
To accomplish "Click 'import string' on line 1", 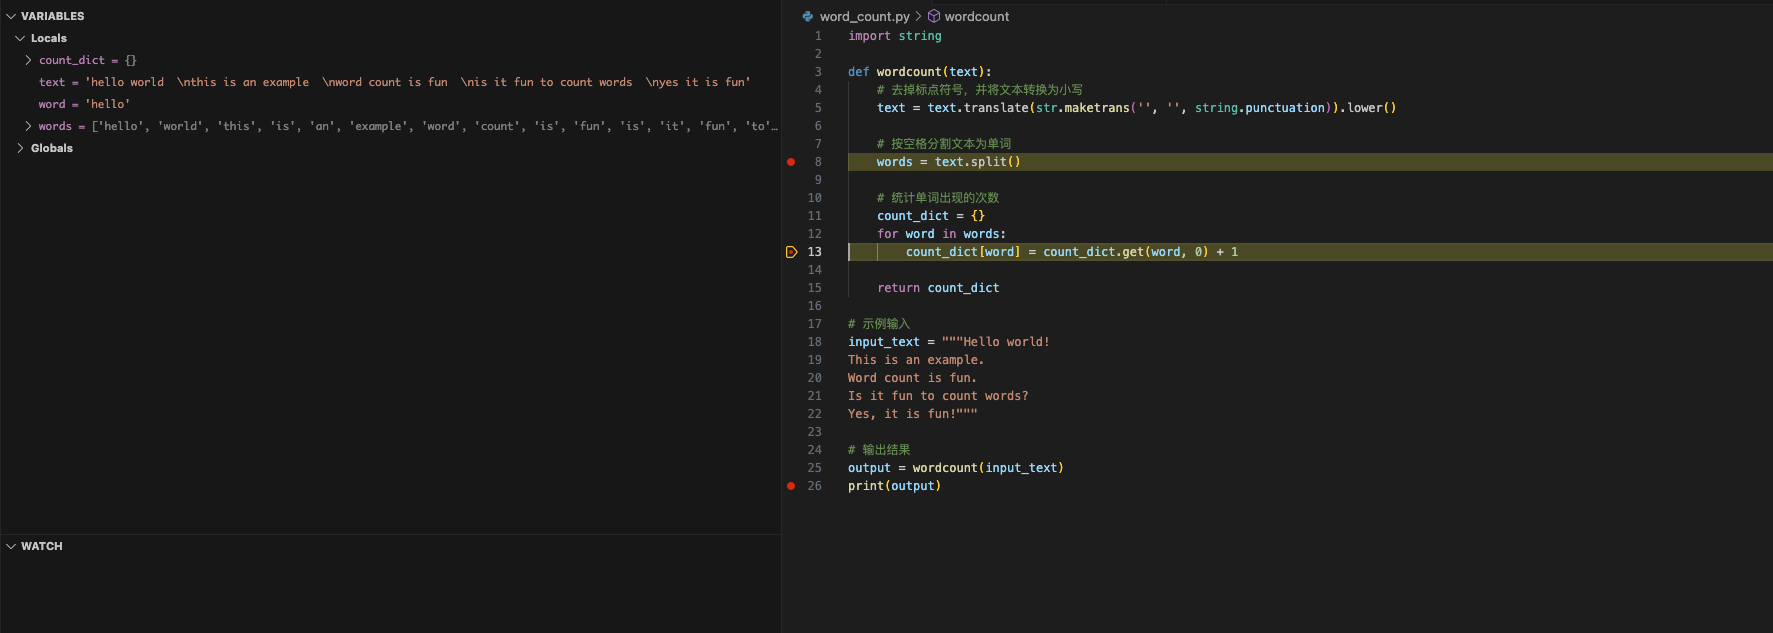I will pos(895,36).
